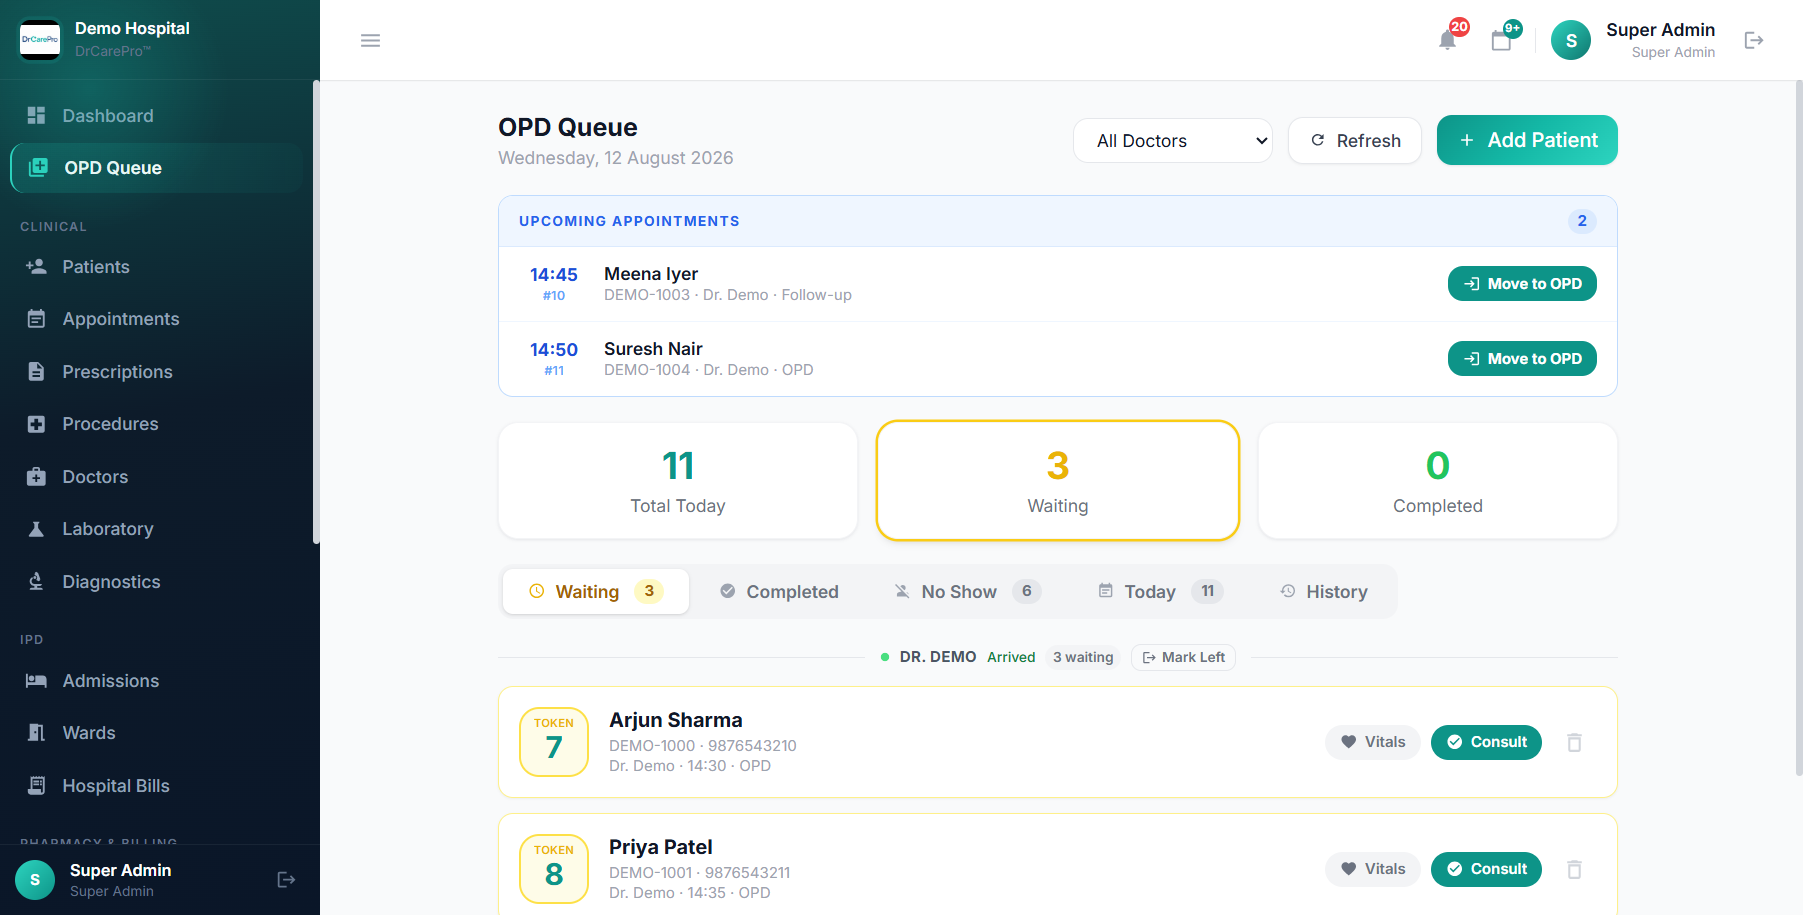
Task: Go to Hospital Bills in the sidebar
Action: pos(156,786)
